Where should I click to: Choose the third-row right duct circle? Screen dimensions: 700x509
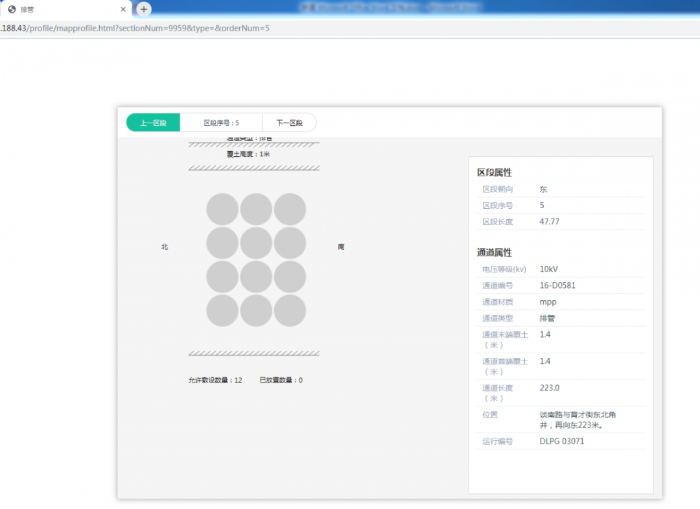(290, 277)
